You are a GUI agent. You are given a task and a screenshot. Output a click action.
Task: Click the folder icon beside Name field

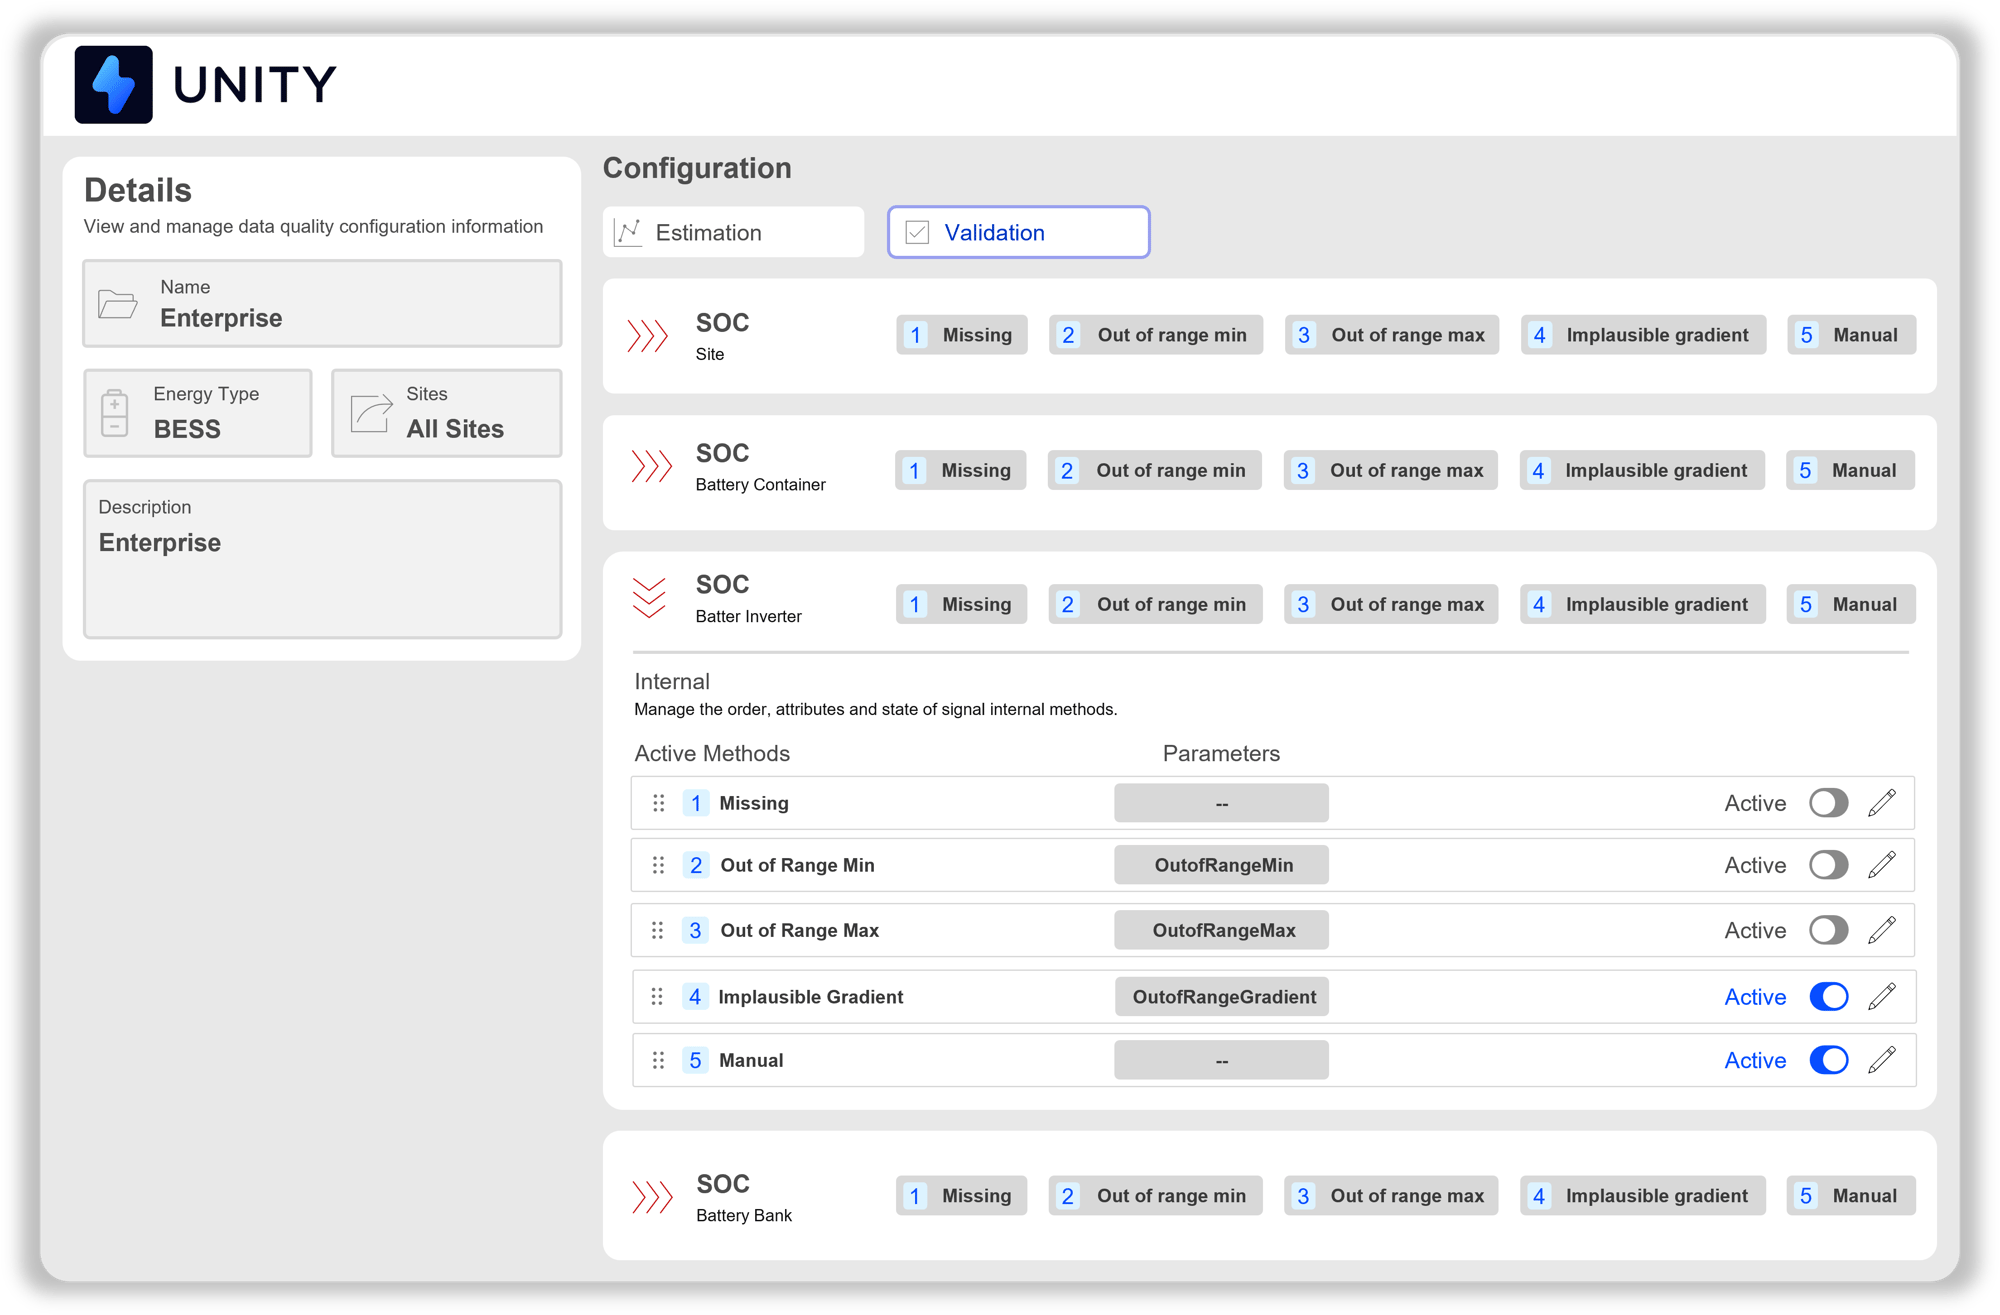click(117, 305)
